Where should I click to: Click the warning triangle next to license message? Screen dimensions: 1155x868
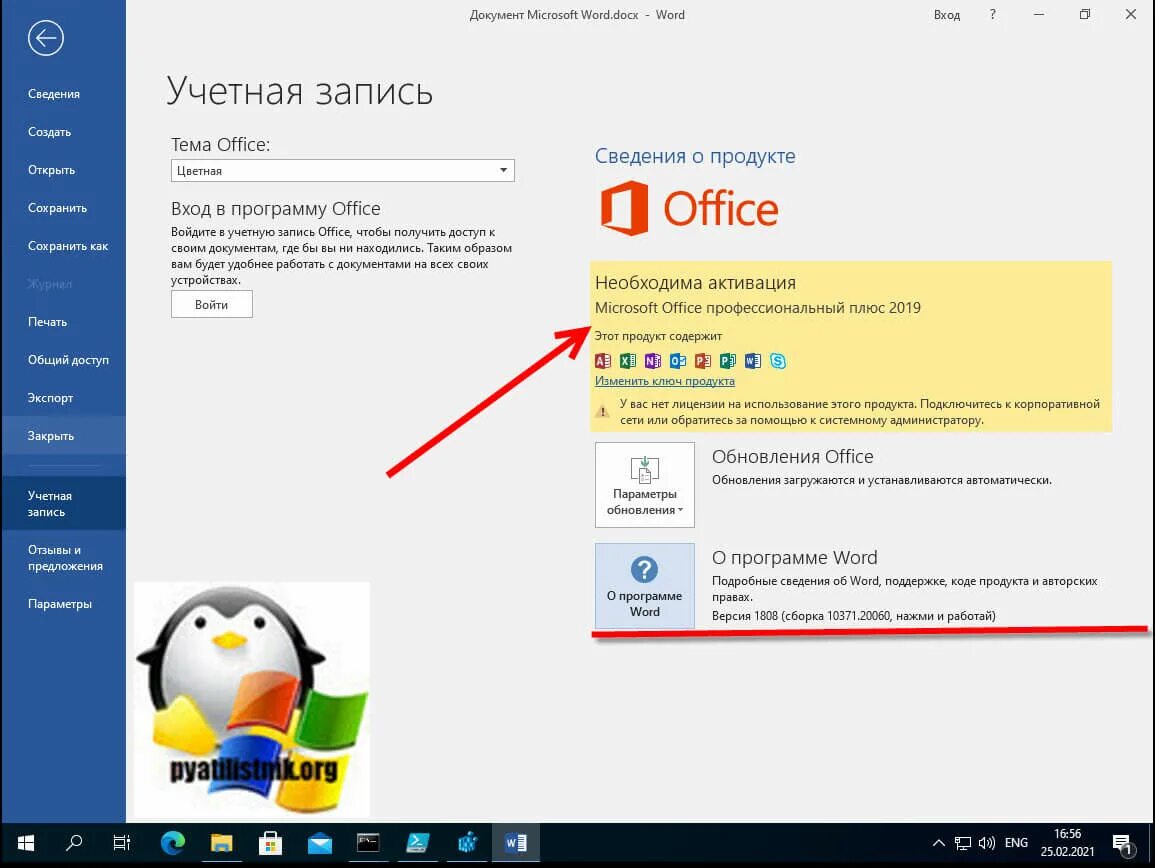pyautogui.click(x=602, y=412)
